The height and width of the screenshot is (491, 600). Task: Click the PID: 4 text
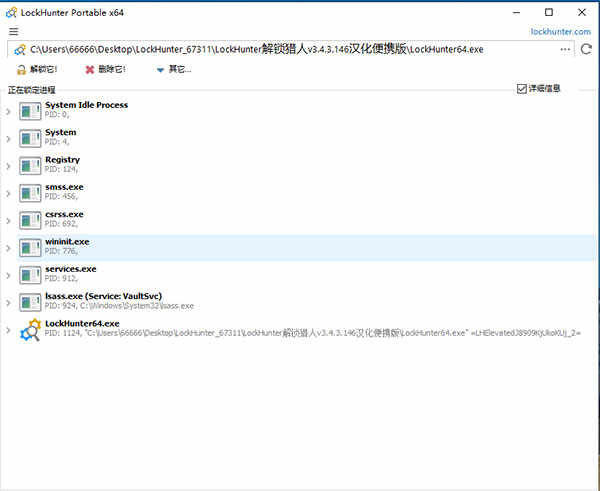coord(57,142)
